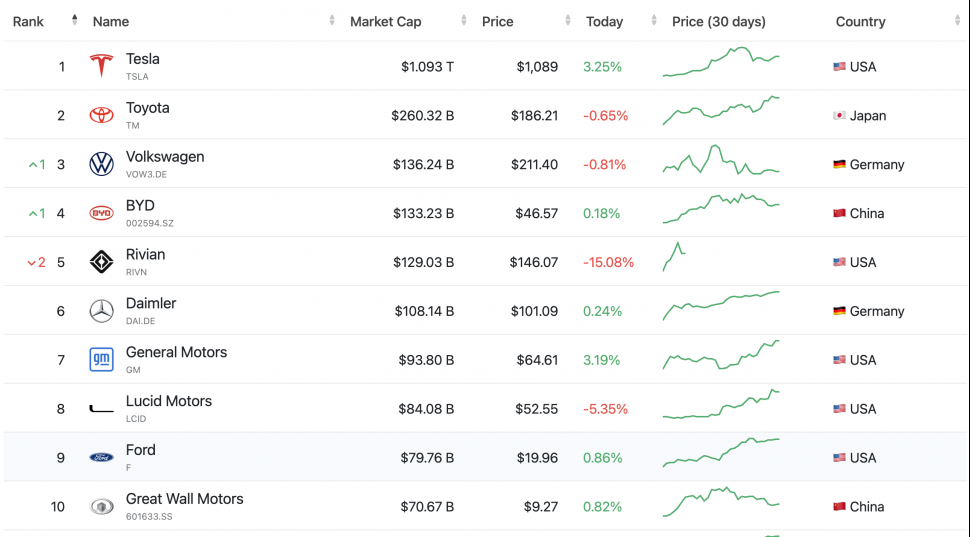The width and height of the screenshot is (970, 537).
Task: Click the Name column header
Action: (x=110, y=21)
